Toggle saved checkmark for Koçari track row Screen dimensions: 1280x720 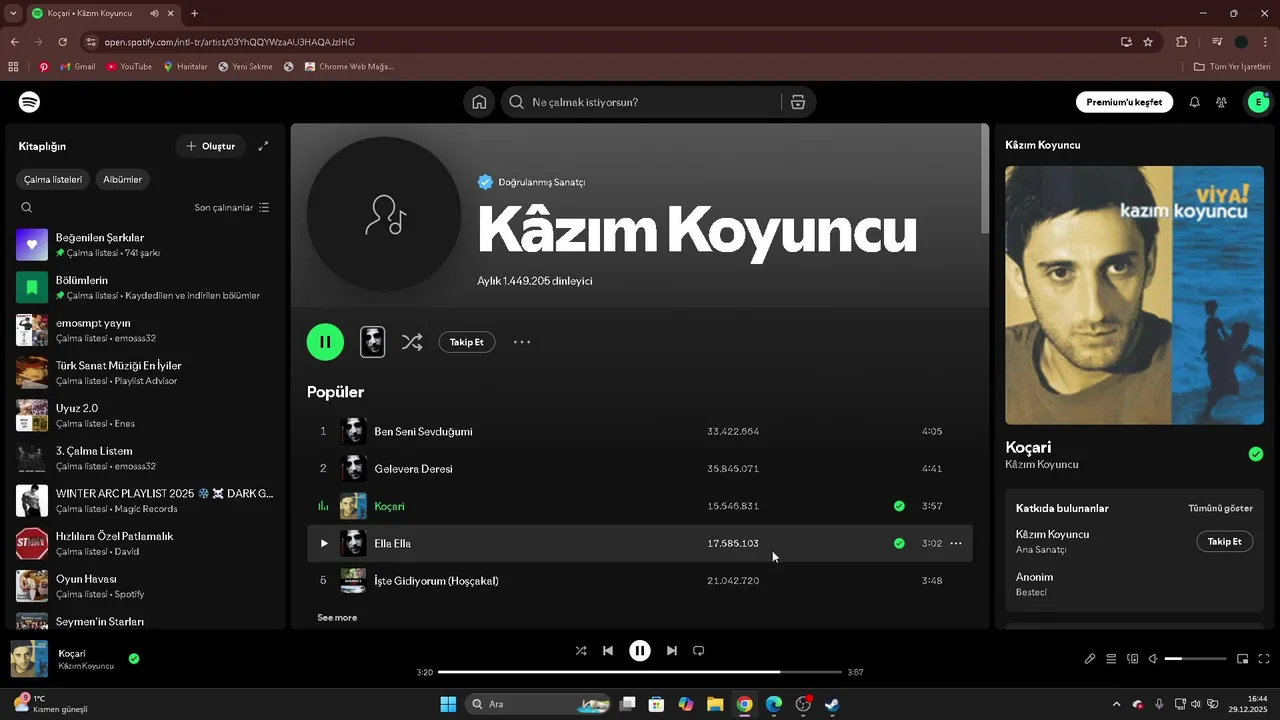[899, 506]
